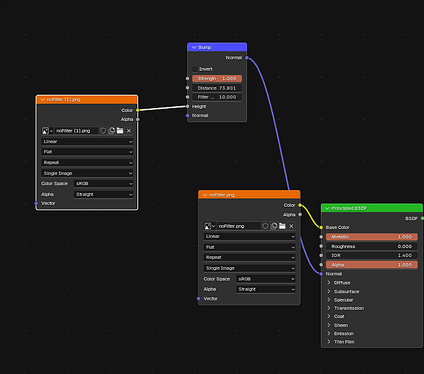Viewport: 424px width, 374px height.
Task: Open Flat projection dropdown in noFilter.png node
Action: click(x=249, y=247)
